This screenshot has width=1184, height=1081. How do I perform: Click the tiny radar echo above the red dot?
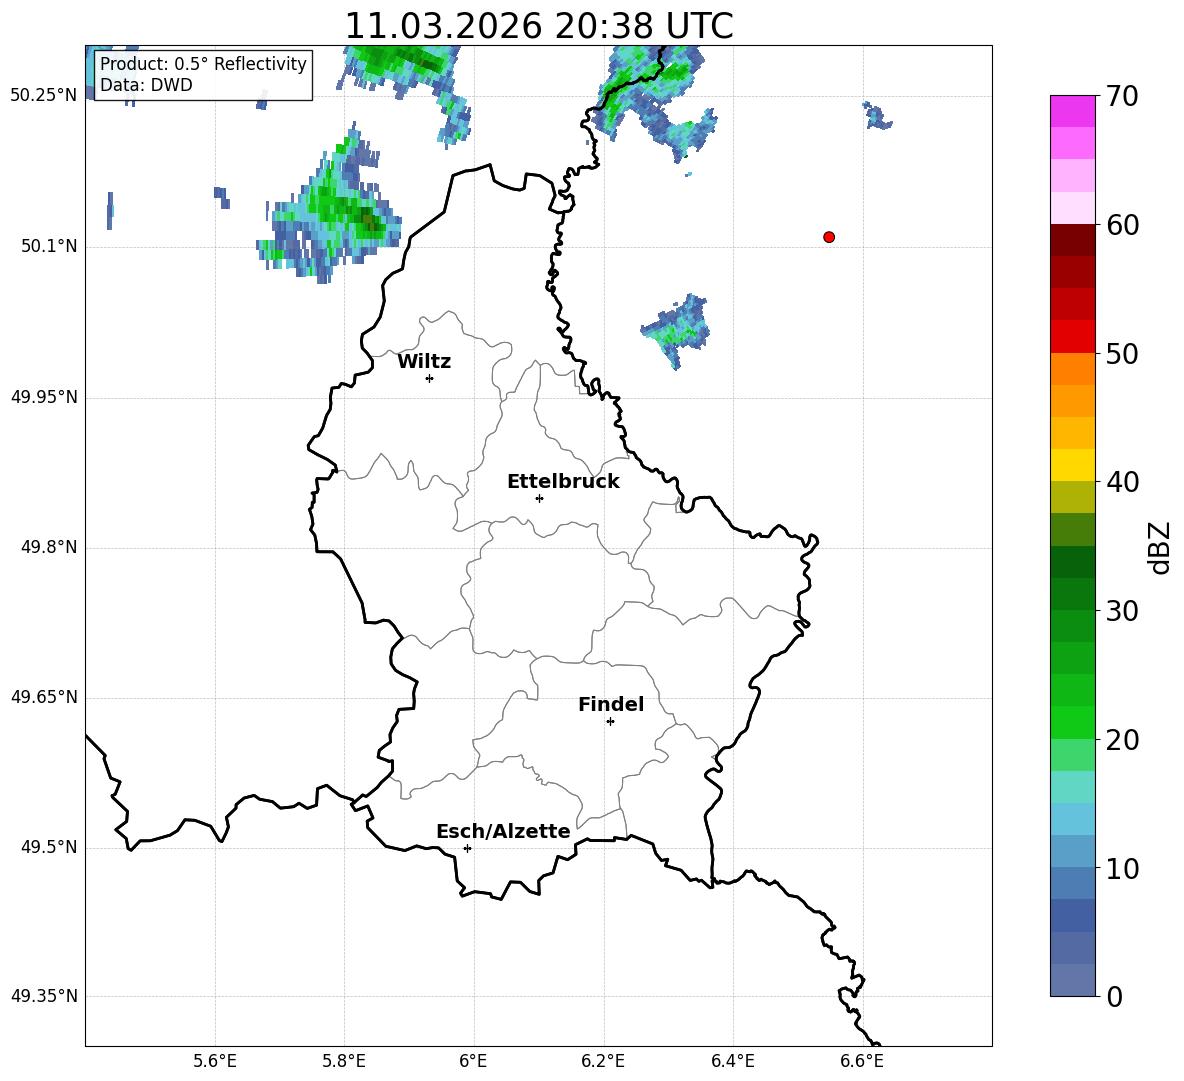click(877, 117)
